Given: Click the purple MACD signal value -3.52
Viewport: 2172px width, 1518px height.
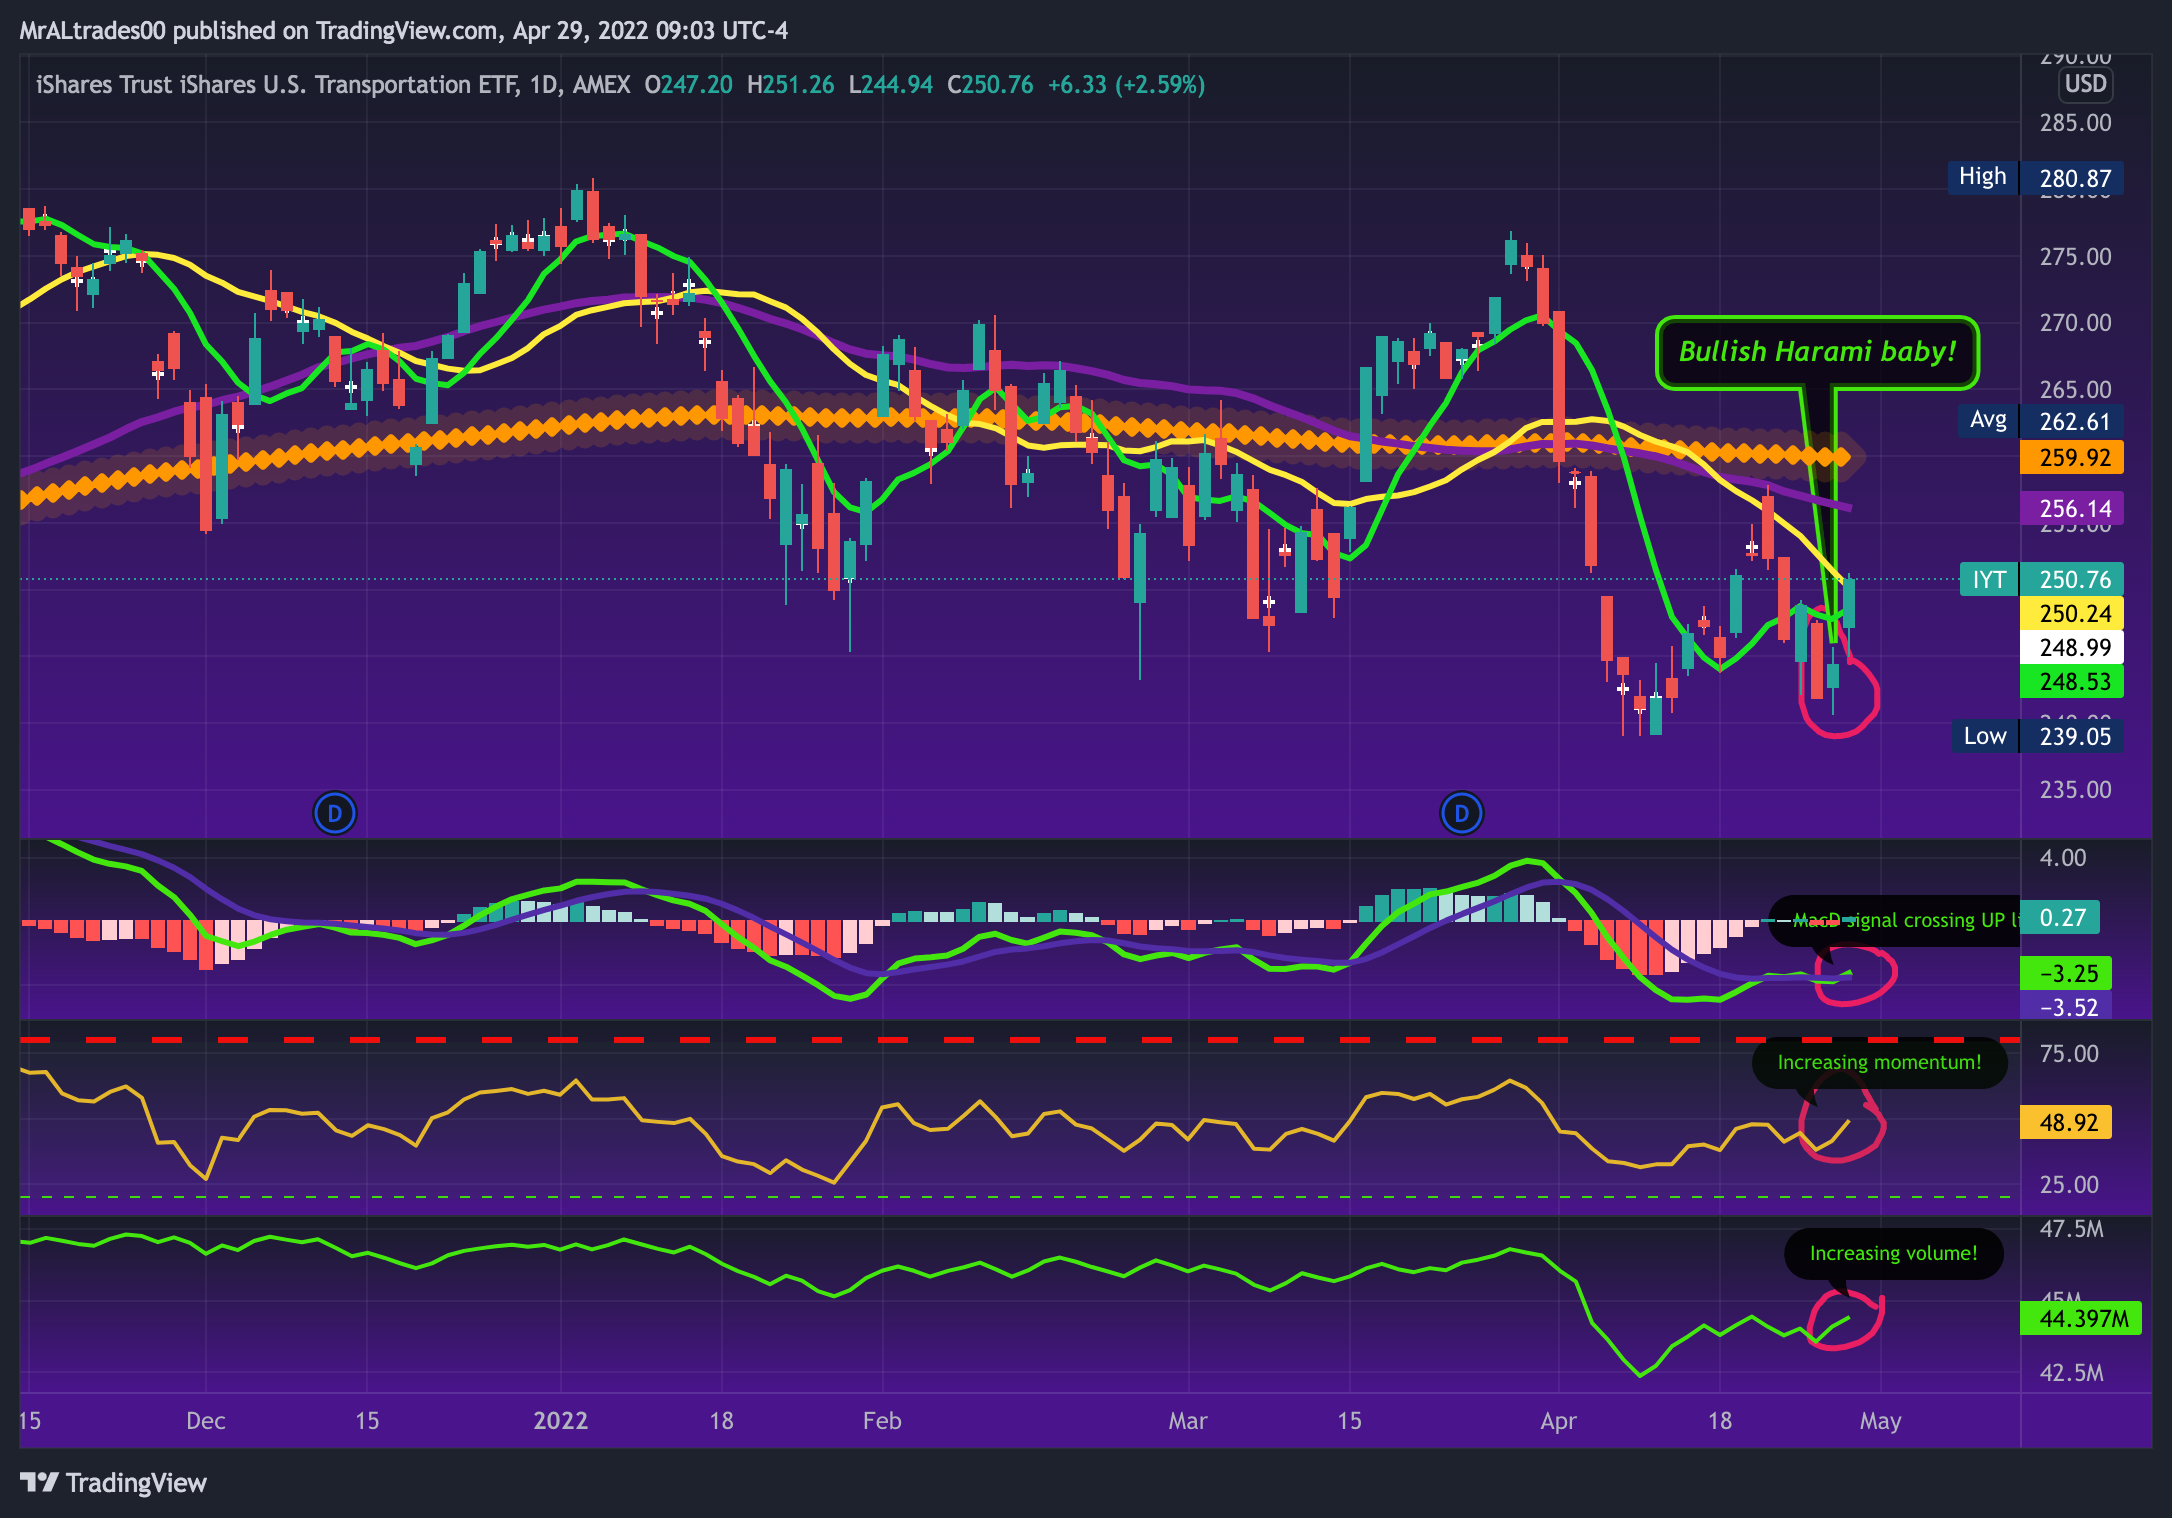Looking at the screenshot, I should pyautogui.click(x=2066, y=1007).
